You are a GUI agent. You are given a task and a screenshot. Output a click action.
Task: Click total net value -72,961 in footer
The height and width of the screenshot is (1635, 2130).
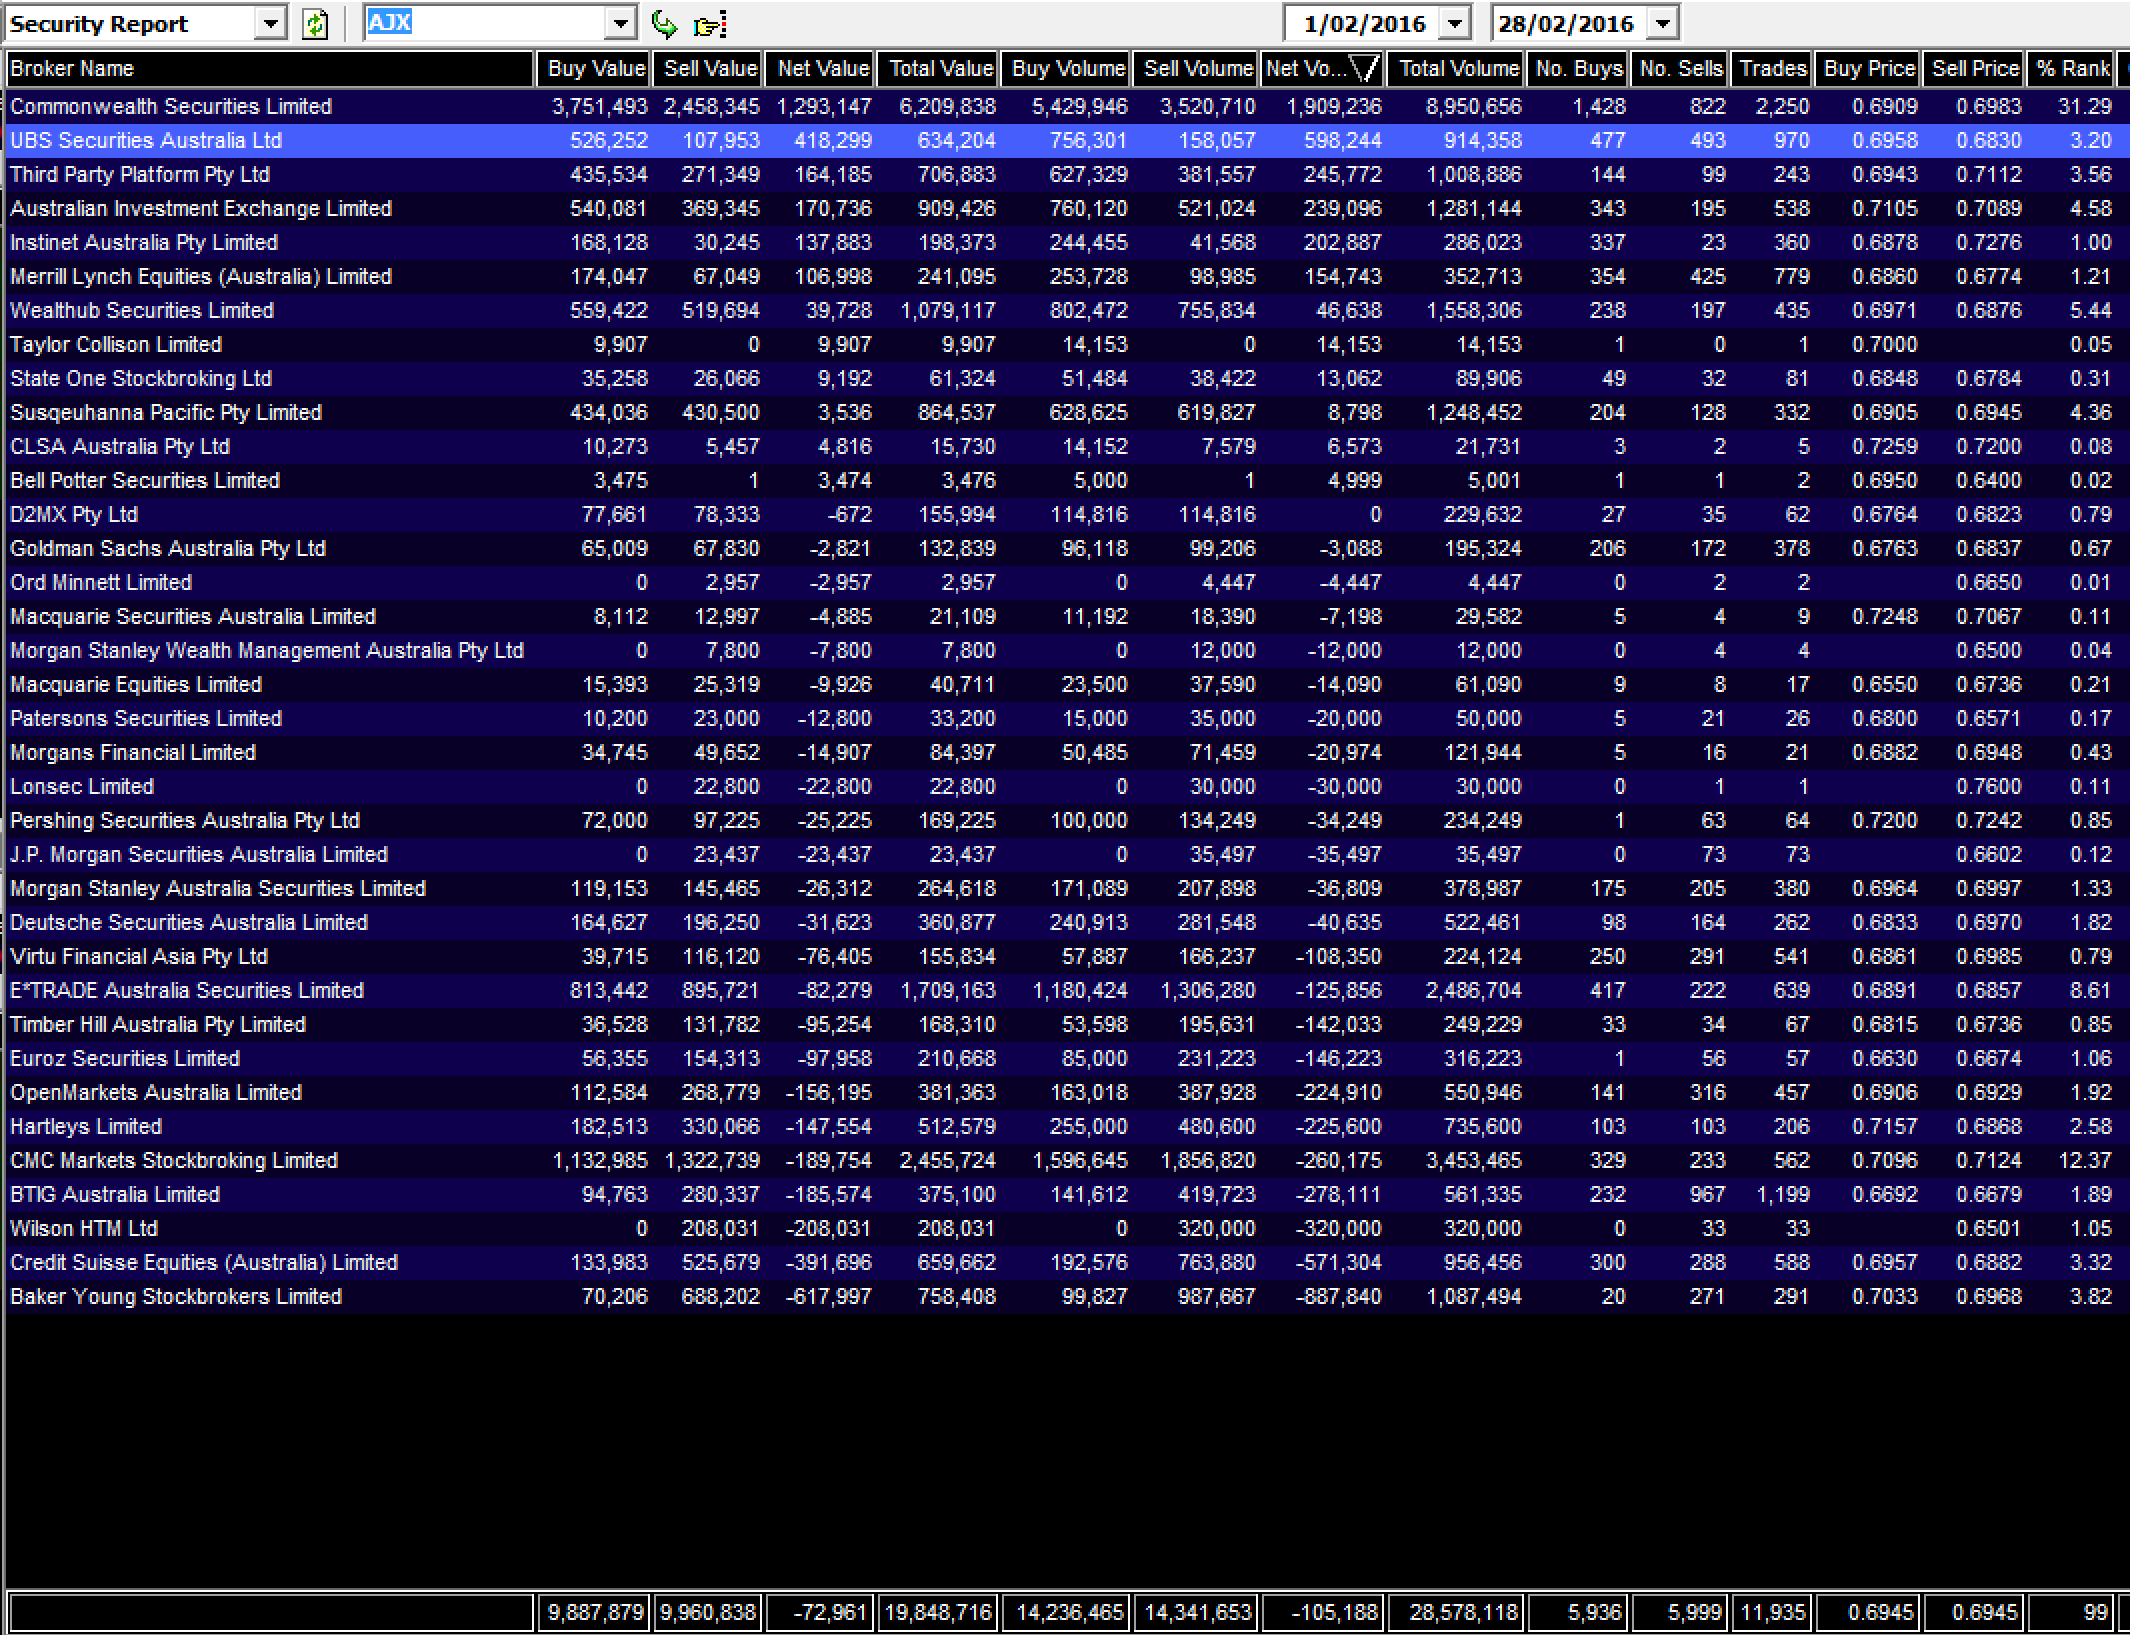pos(820,1612)
